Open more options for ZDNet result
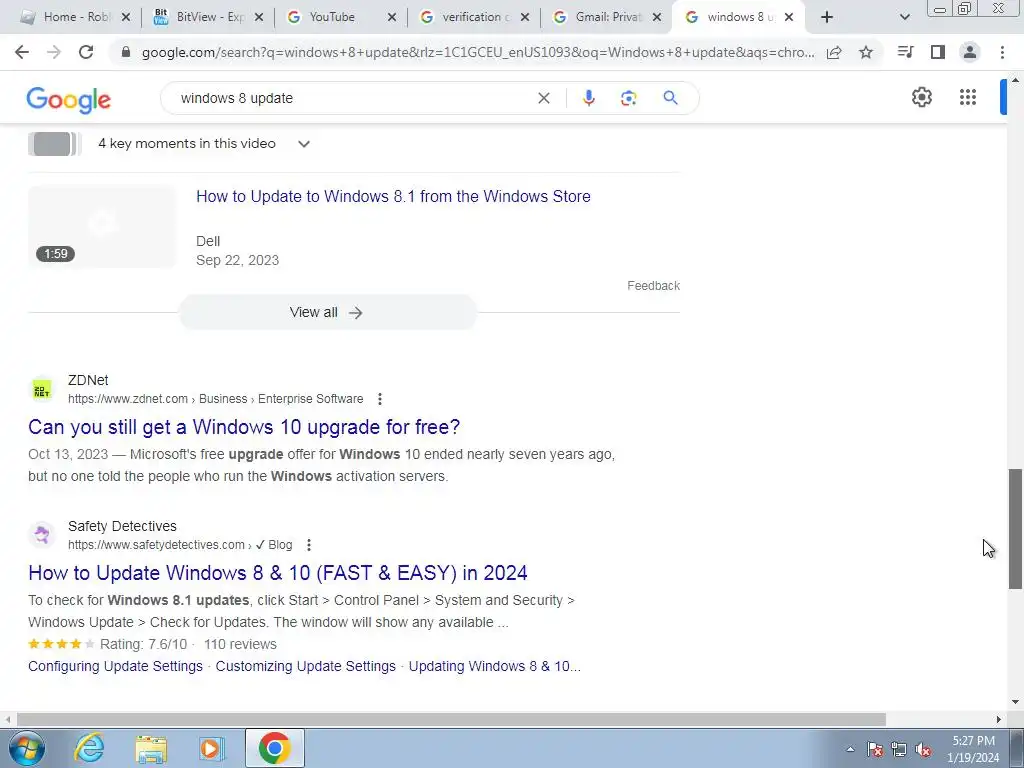Viewport: 1024px width, 768px height. tap(379, 399)
